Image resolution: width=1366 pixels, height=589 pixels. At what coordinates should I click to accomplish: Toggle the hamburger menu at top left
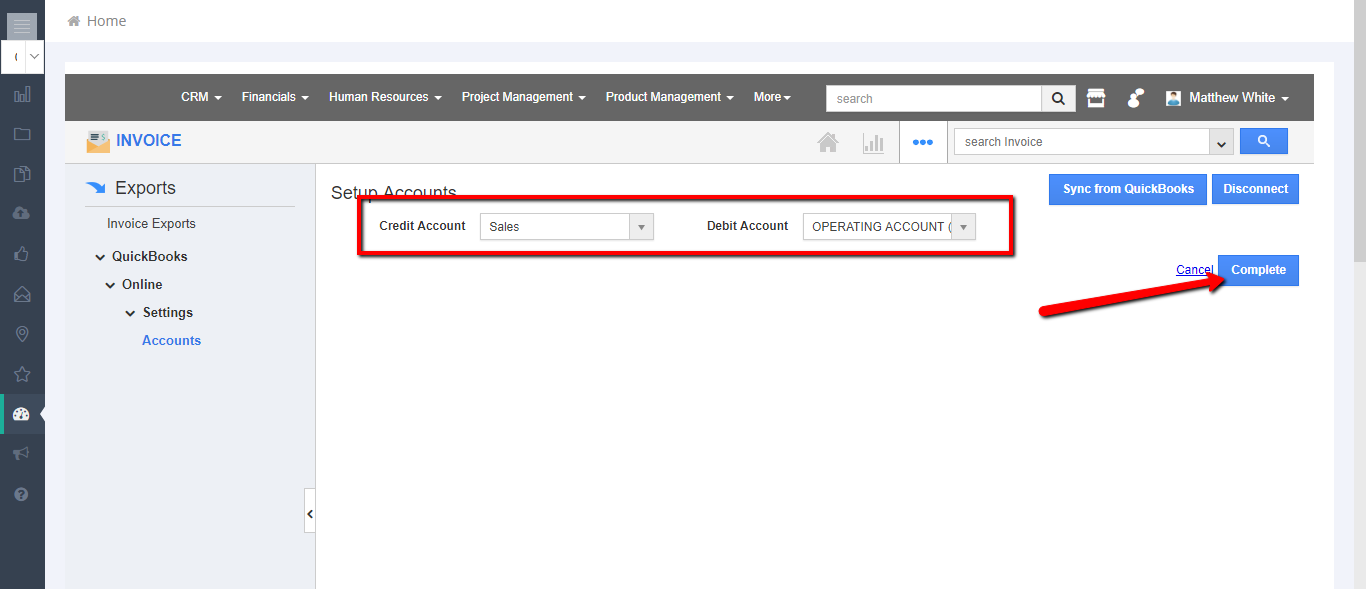tap(22, 25)
